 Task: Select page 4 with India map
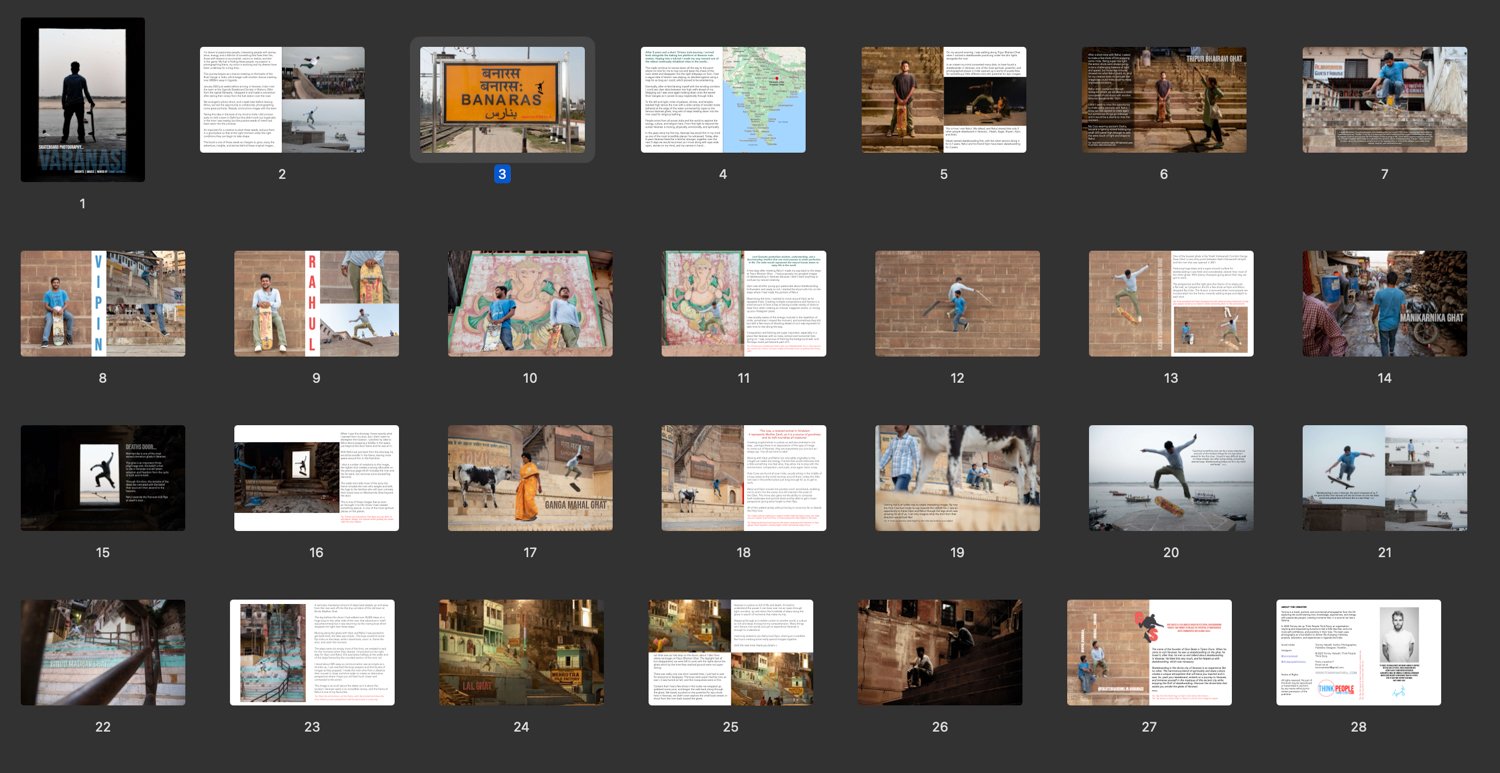click(x=723, y=100)
